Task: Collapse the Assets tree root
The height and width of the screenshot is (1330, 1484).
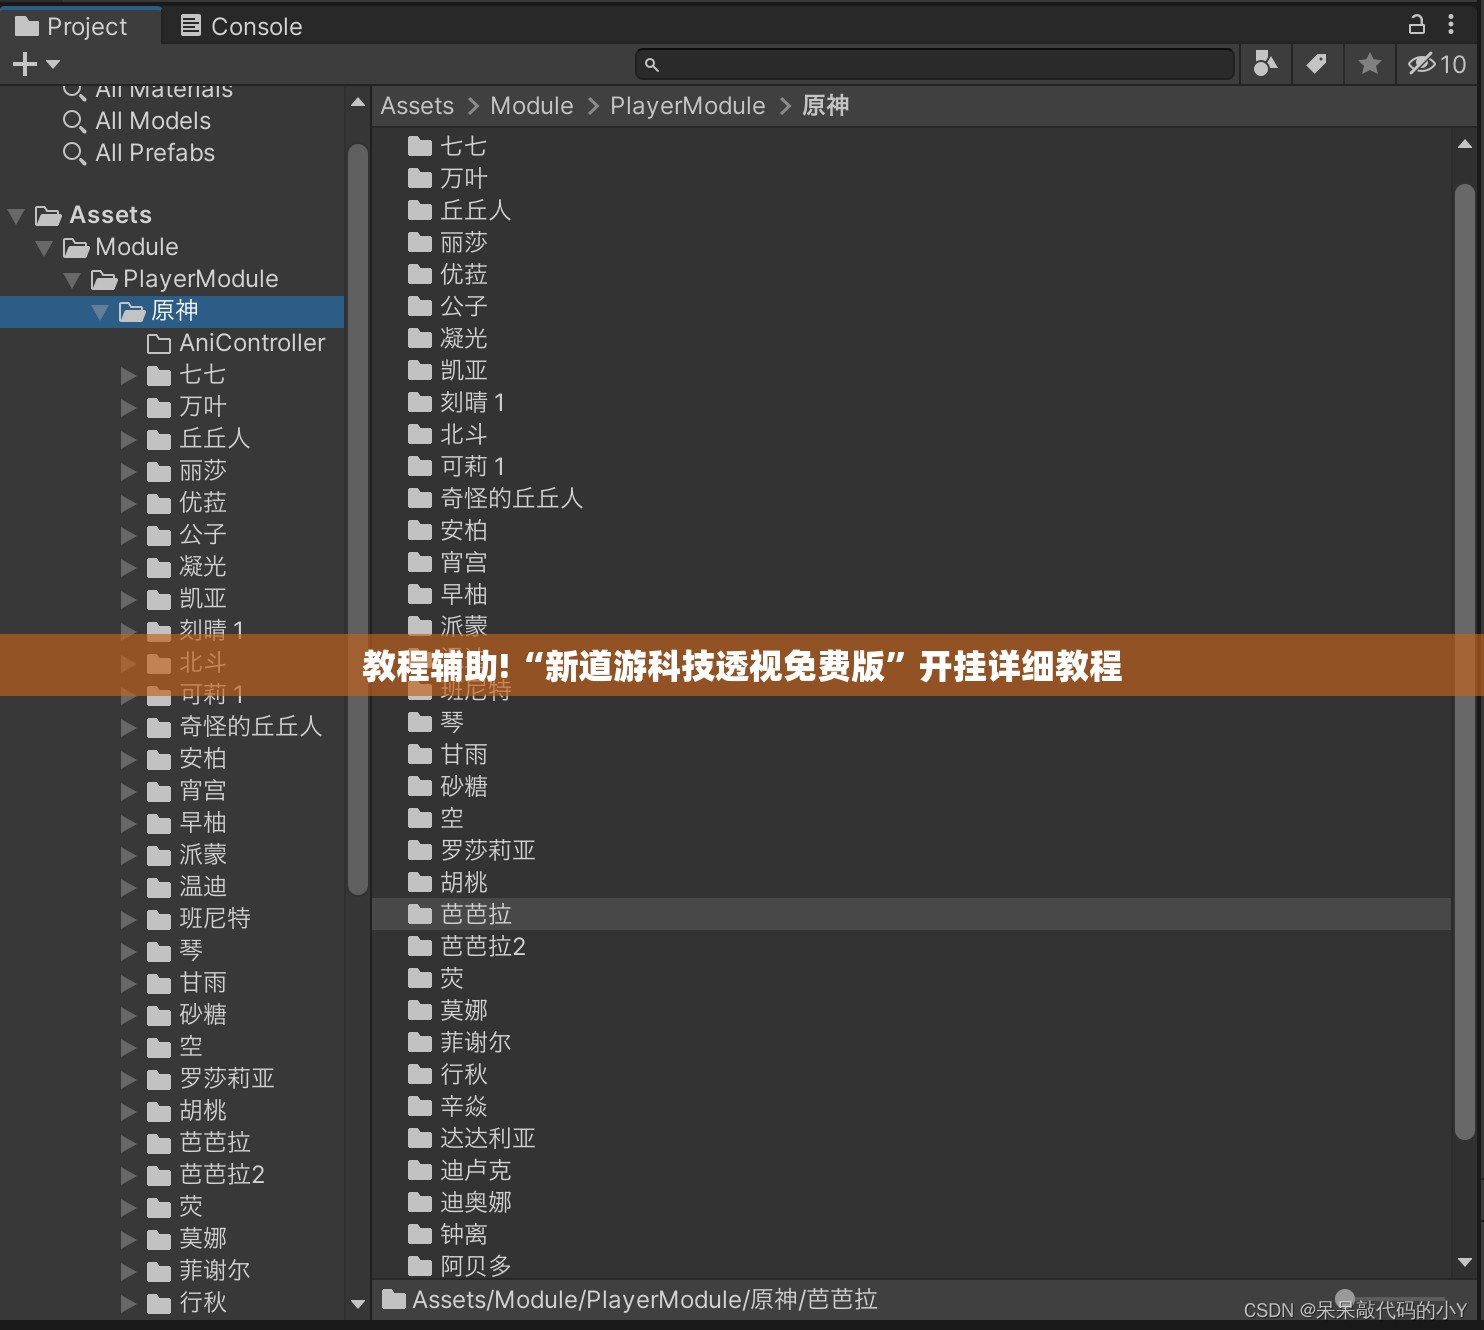Action: pyautogui.click(x=16, y=216)
